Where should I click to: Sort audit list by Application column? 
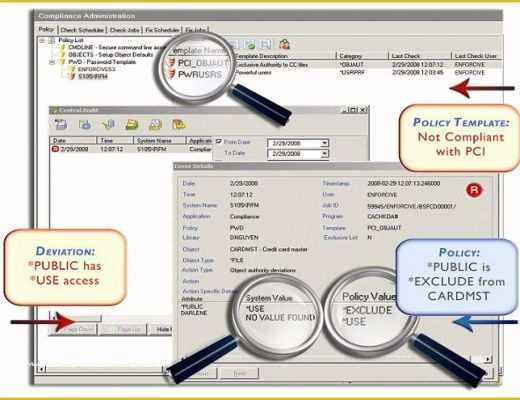click(199, 140)
